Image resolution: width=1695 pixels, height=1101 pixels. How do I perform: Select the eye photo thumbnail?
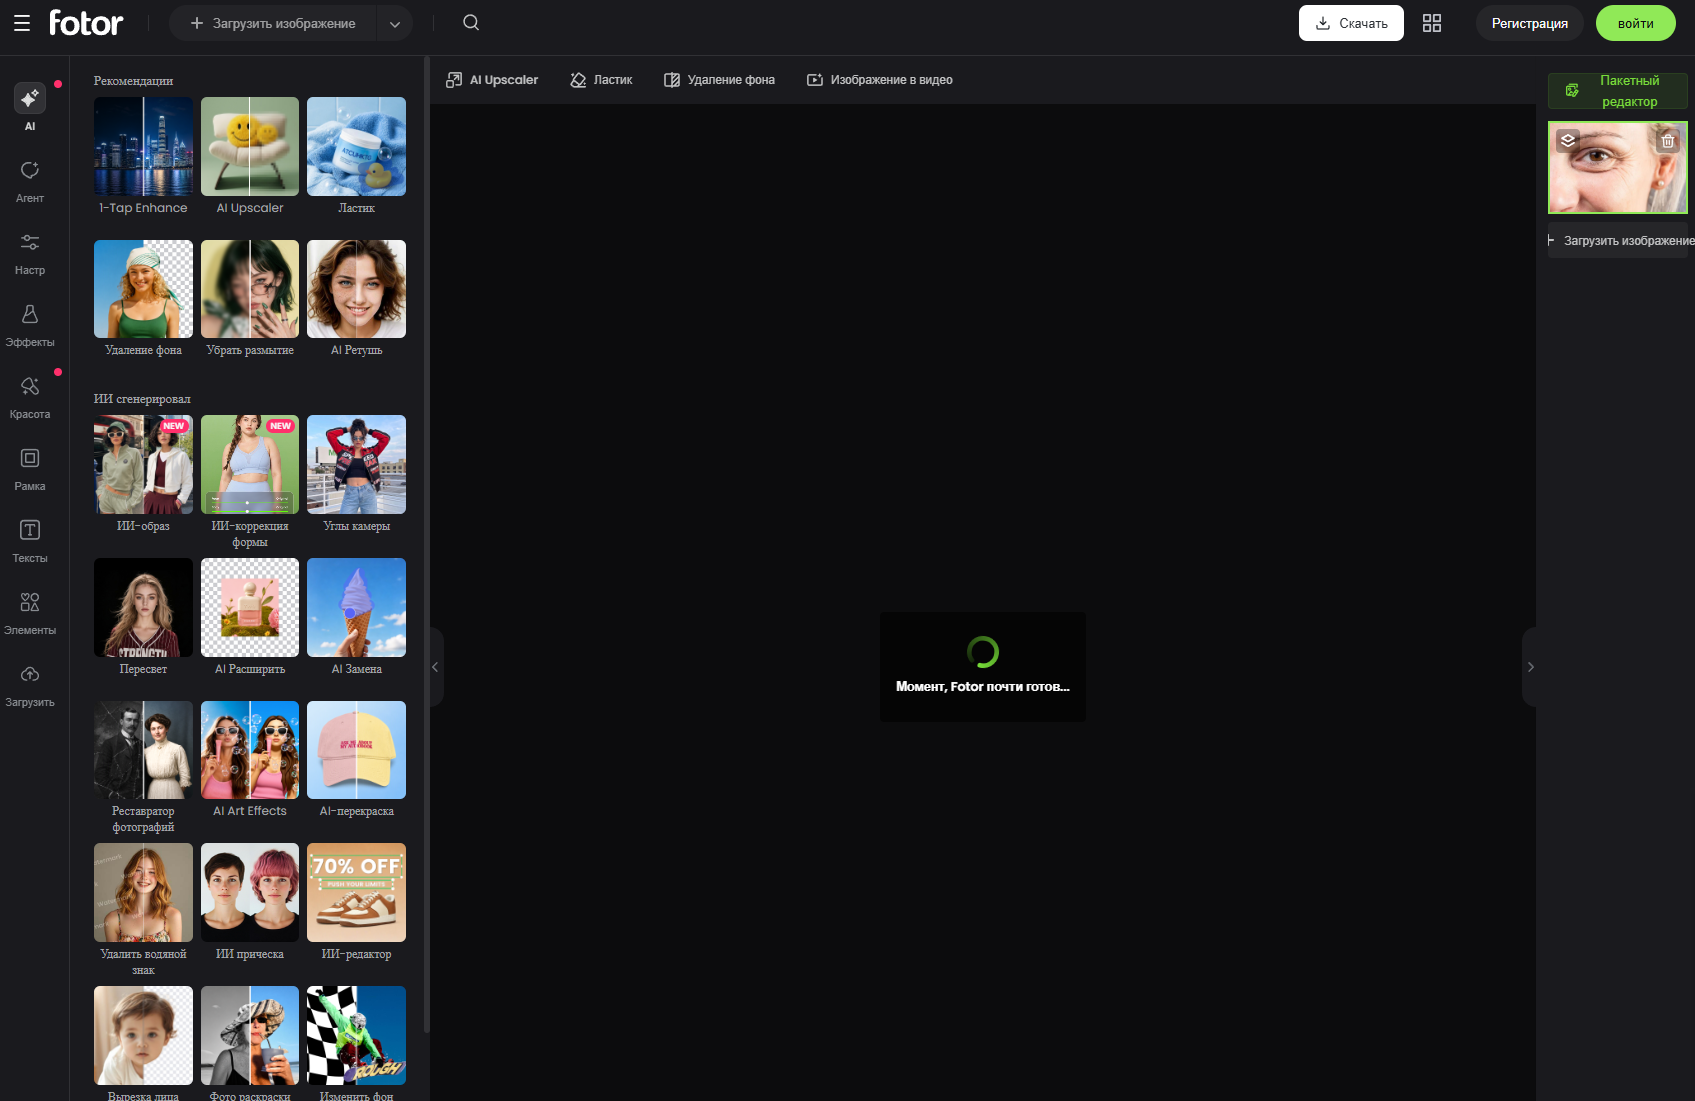[x=1617, y=168]
